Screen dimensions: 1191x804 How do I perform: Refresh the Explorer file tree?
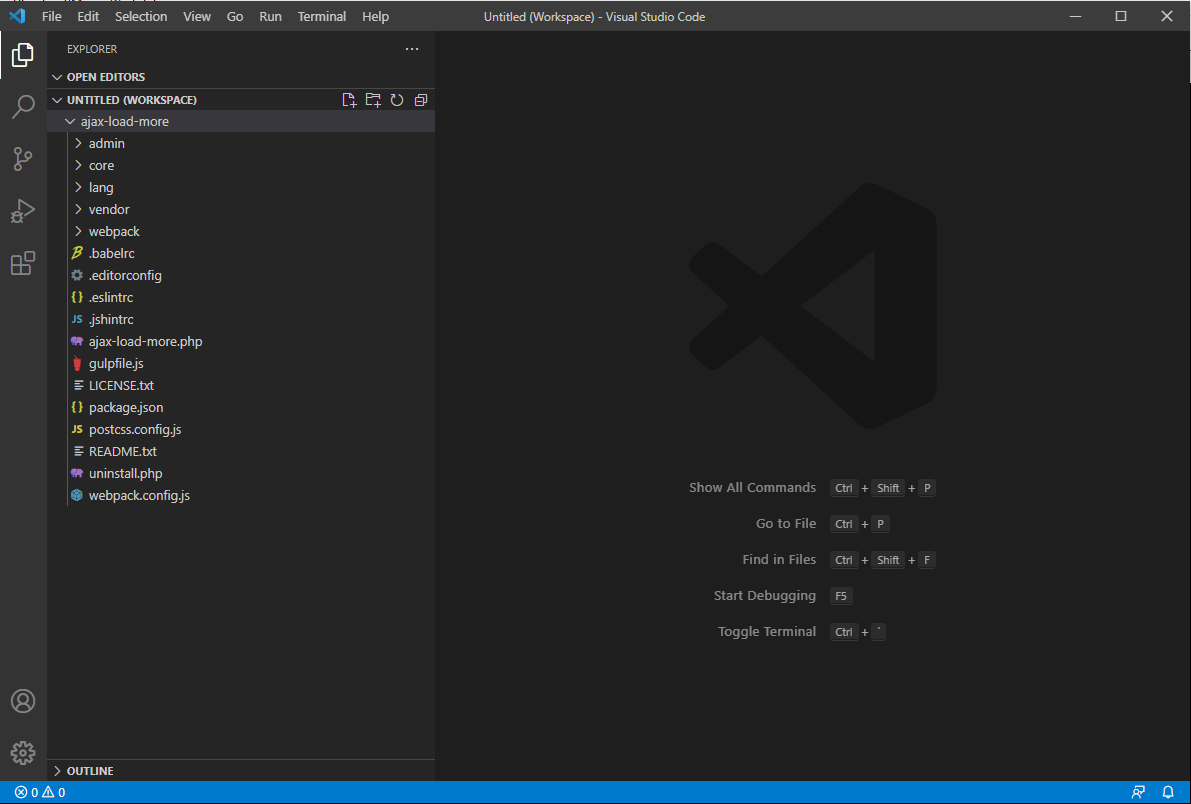point(397,100)
